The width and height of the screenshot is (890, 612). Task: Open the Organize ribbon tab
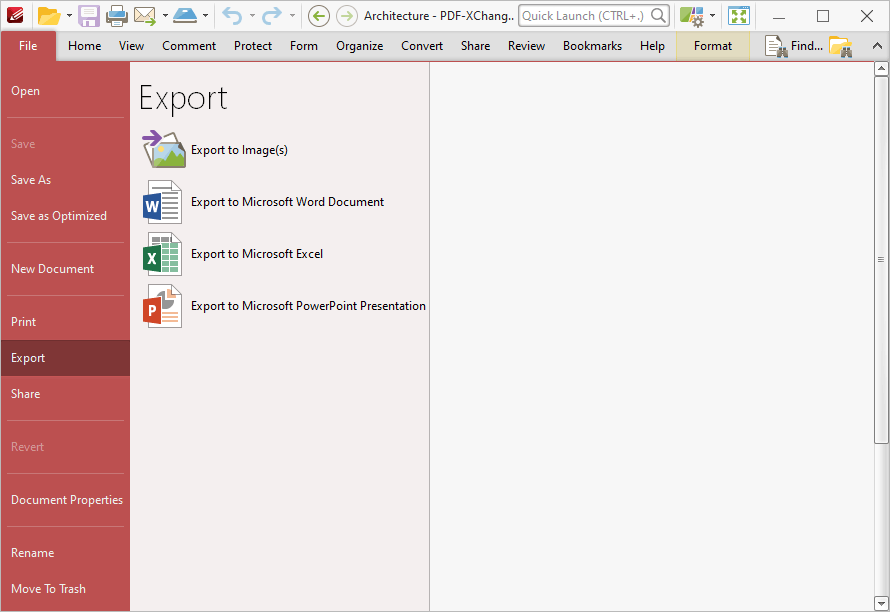click(359, 45)
